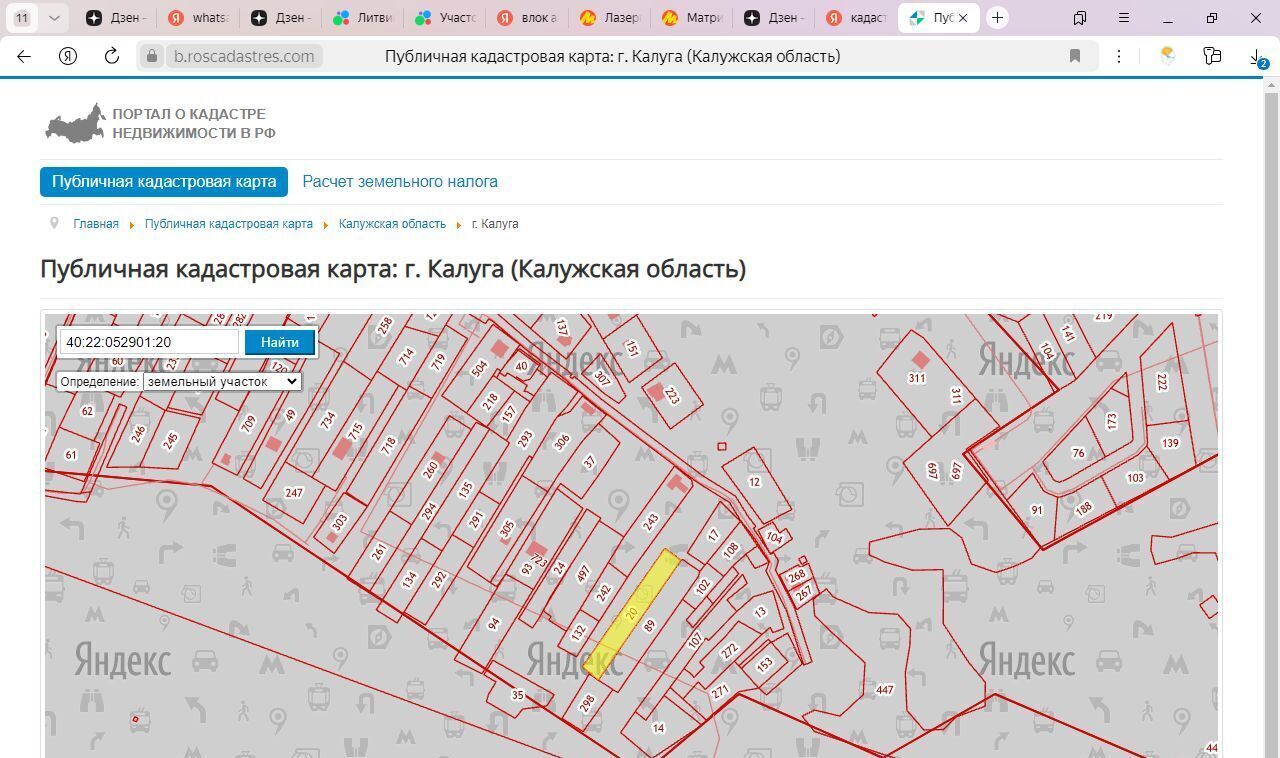1280x758 pixels.
Task: Click the Russia map portal logo
Action: click(75, 123)
